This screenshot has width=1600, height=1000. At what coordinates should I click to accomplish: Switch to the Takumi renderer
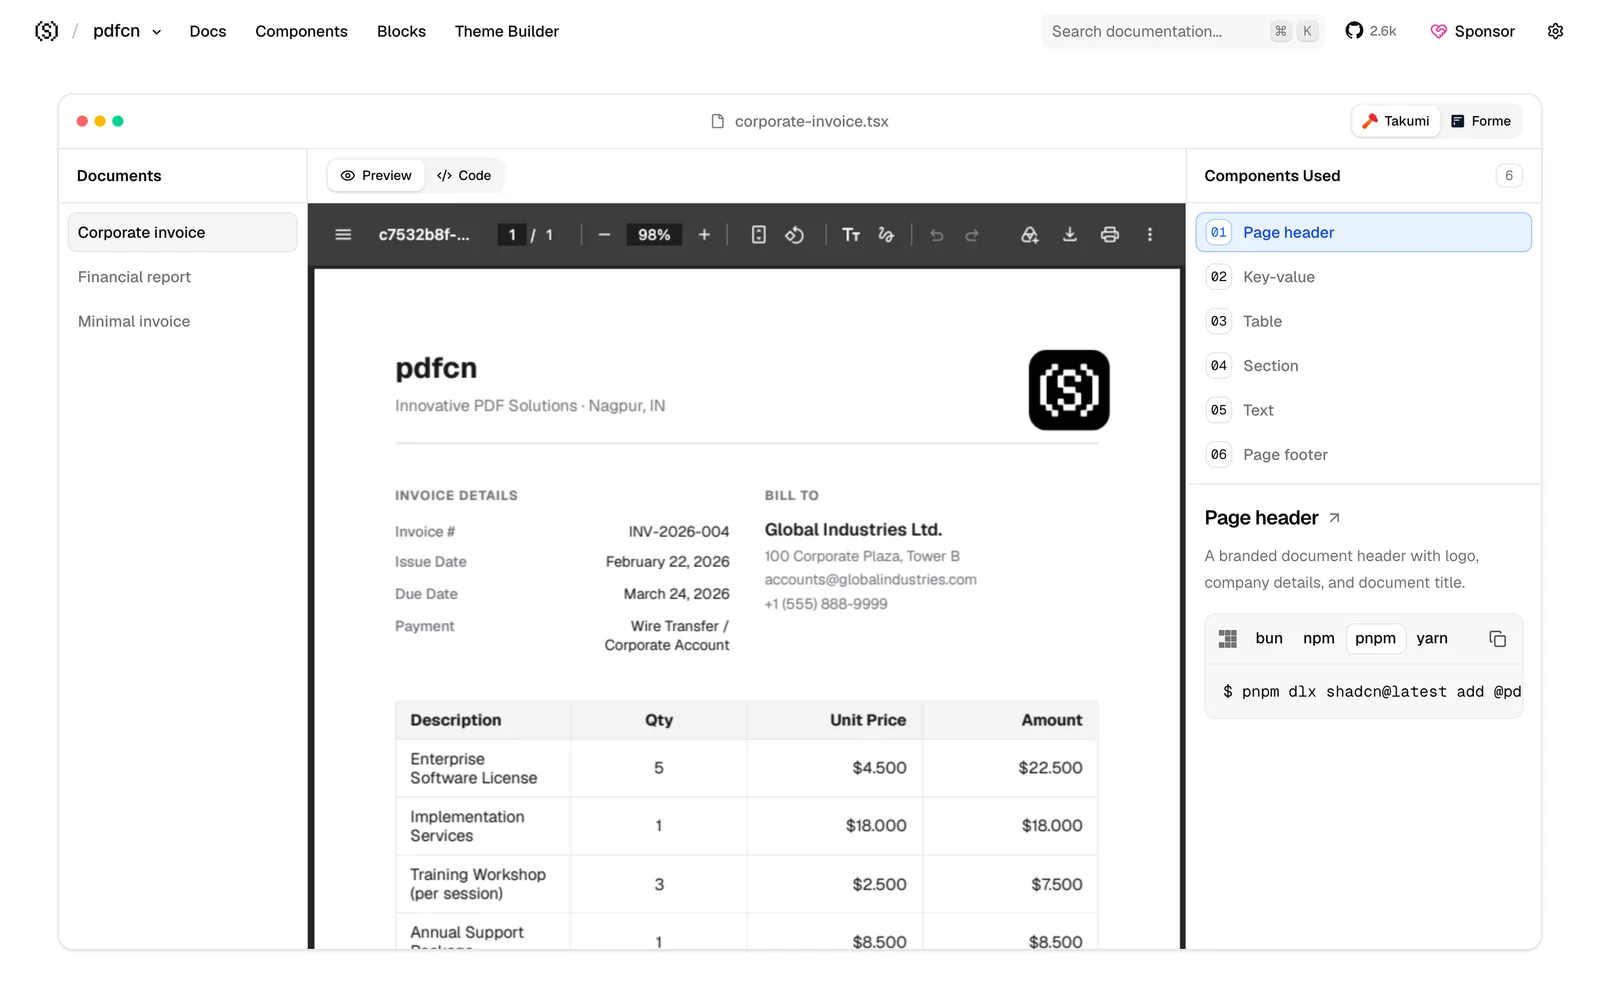point(1396,121)
